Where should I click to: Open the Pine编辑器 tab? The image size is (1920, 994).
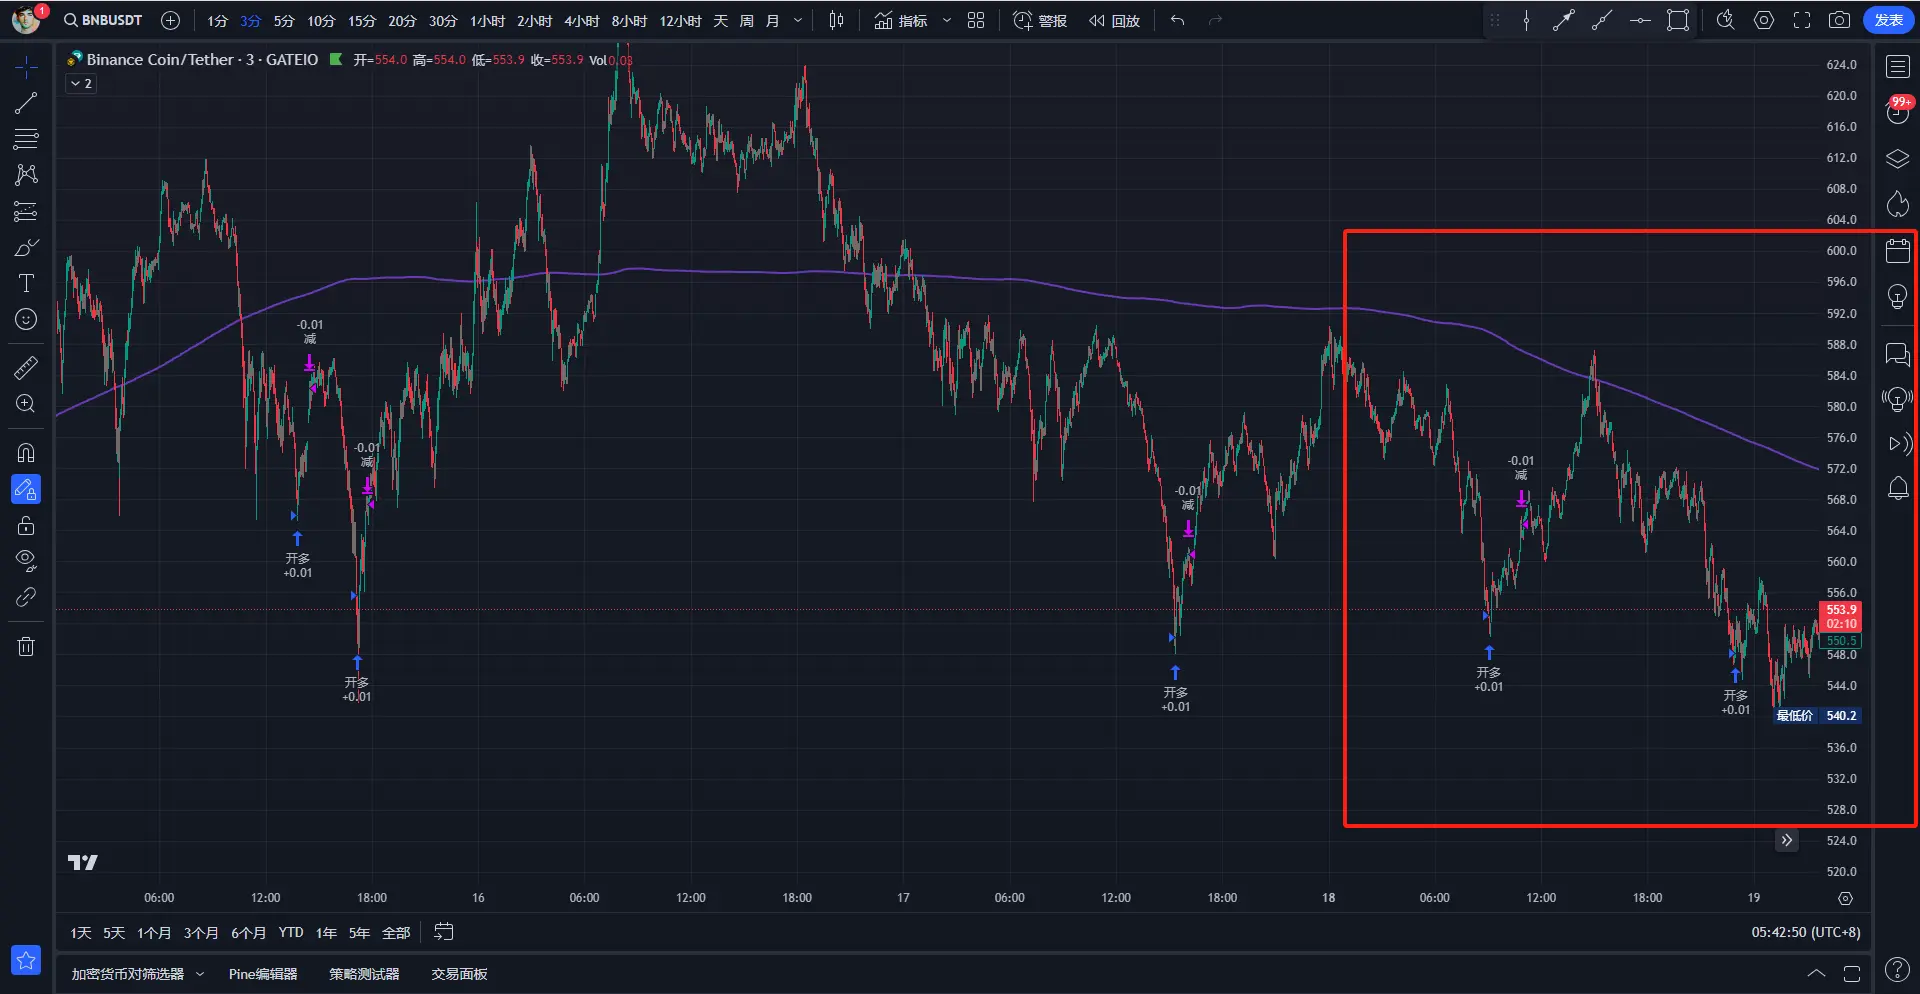tap(263, 974)
